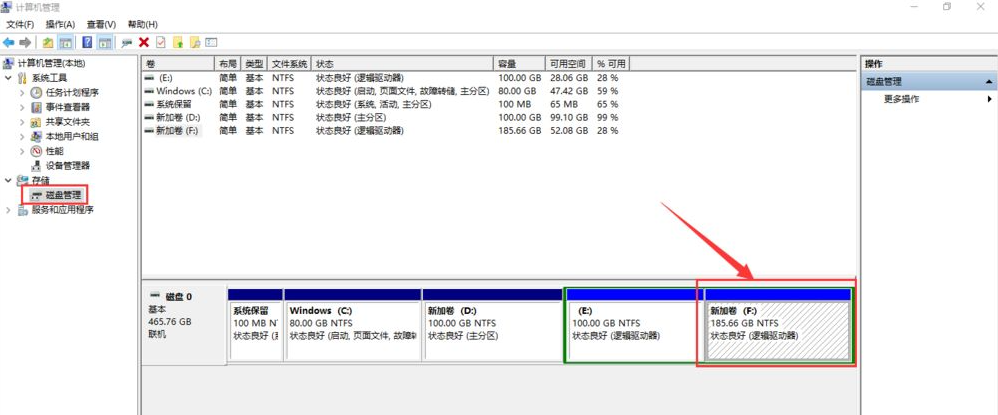This screenshot has width=998, height=415.
Task: Click the 性能 monitor icon
Action: (36, 151)
